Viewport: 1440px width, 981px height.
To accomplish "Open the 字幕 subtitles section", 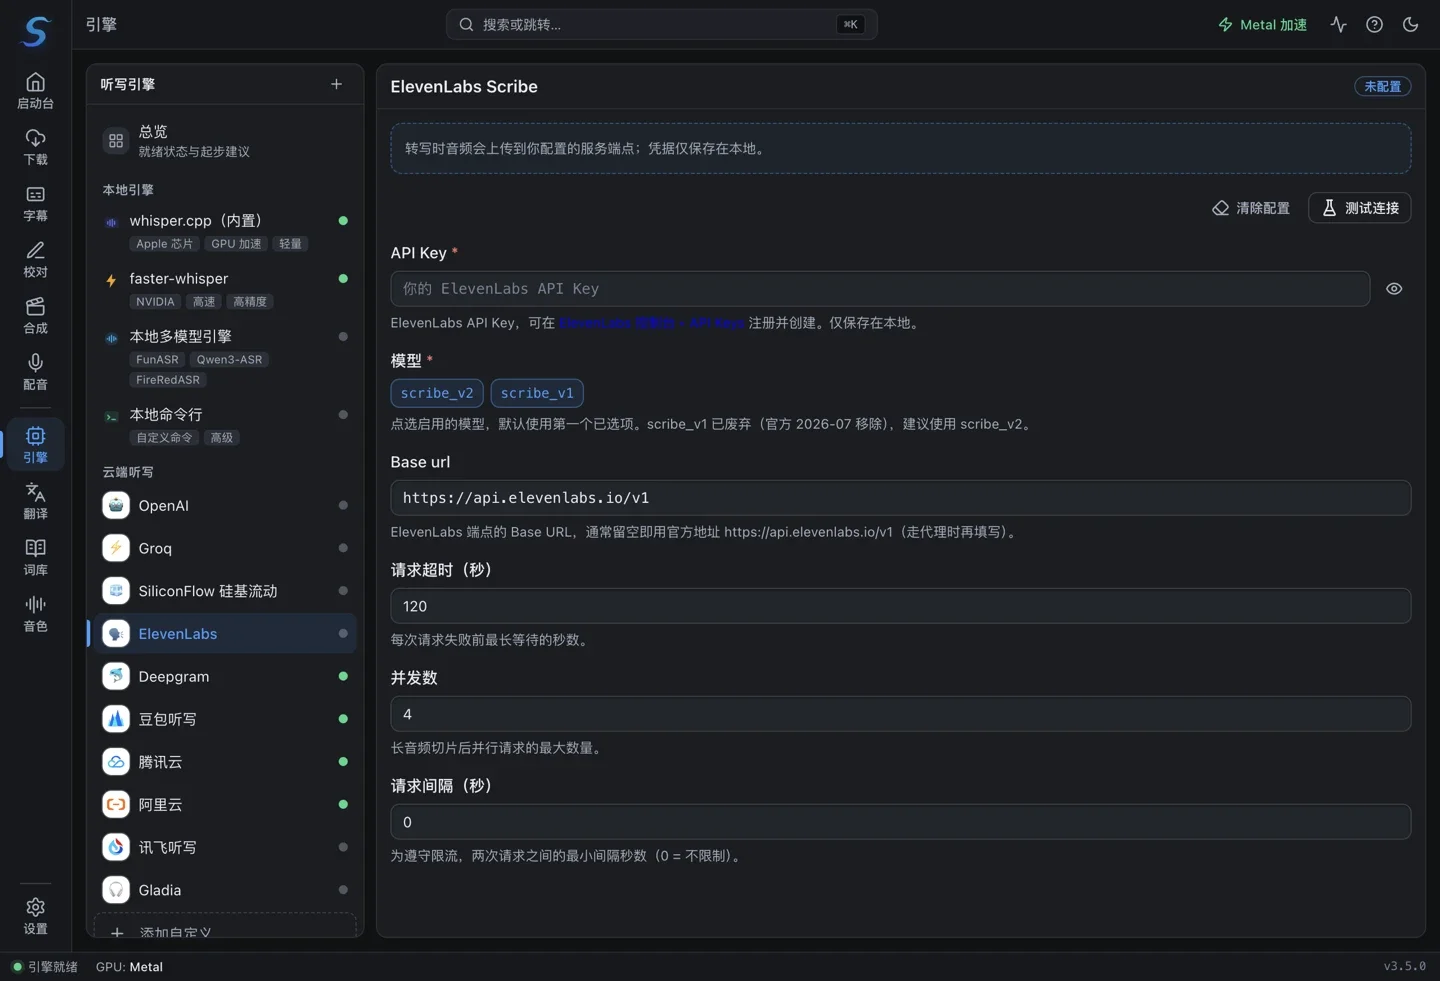I will click(x=35, y=203).
